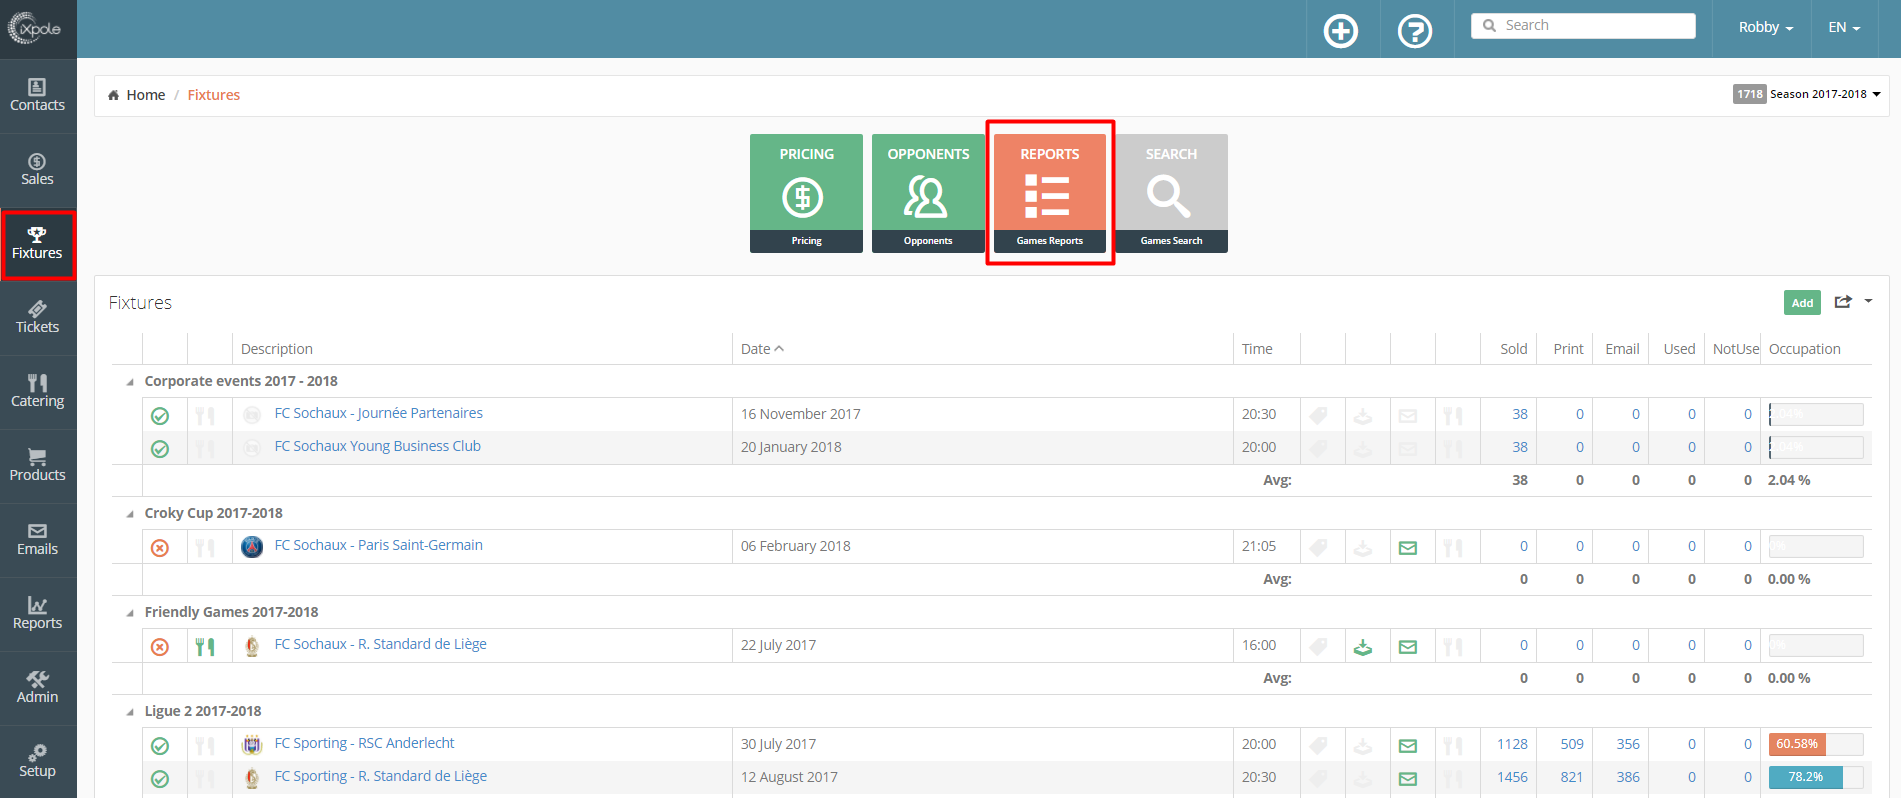The height and width of the screenshot is (798, 1901).
Task: Click green download icon in 22 July 2017 row
Action: pos(1363,647)
